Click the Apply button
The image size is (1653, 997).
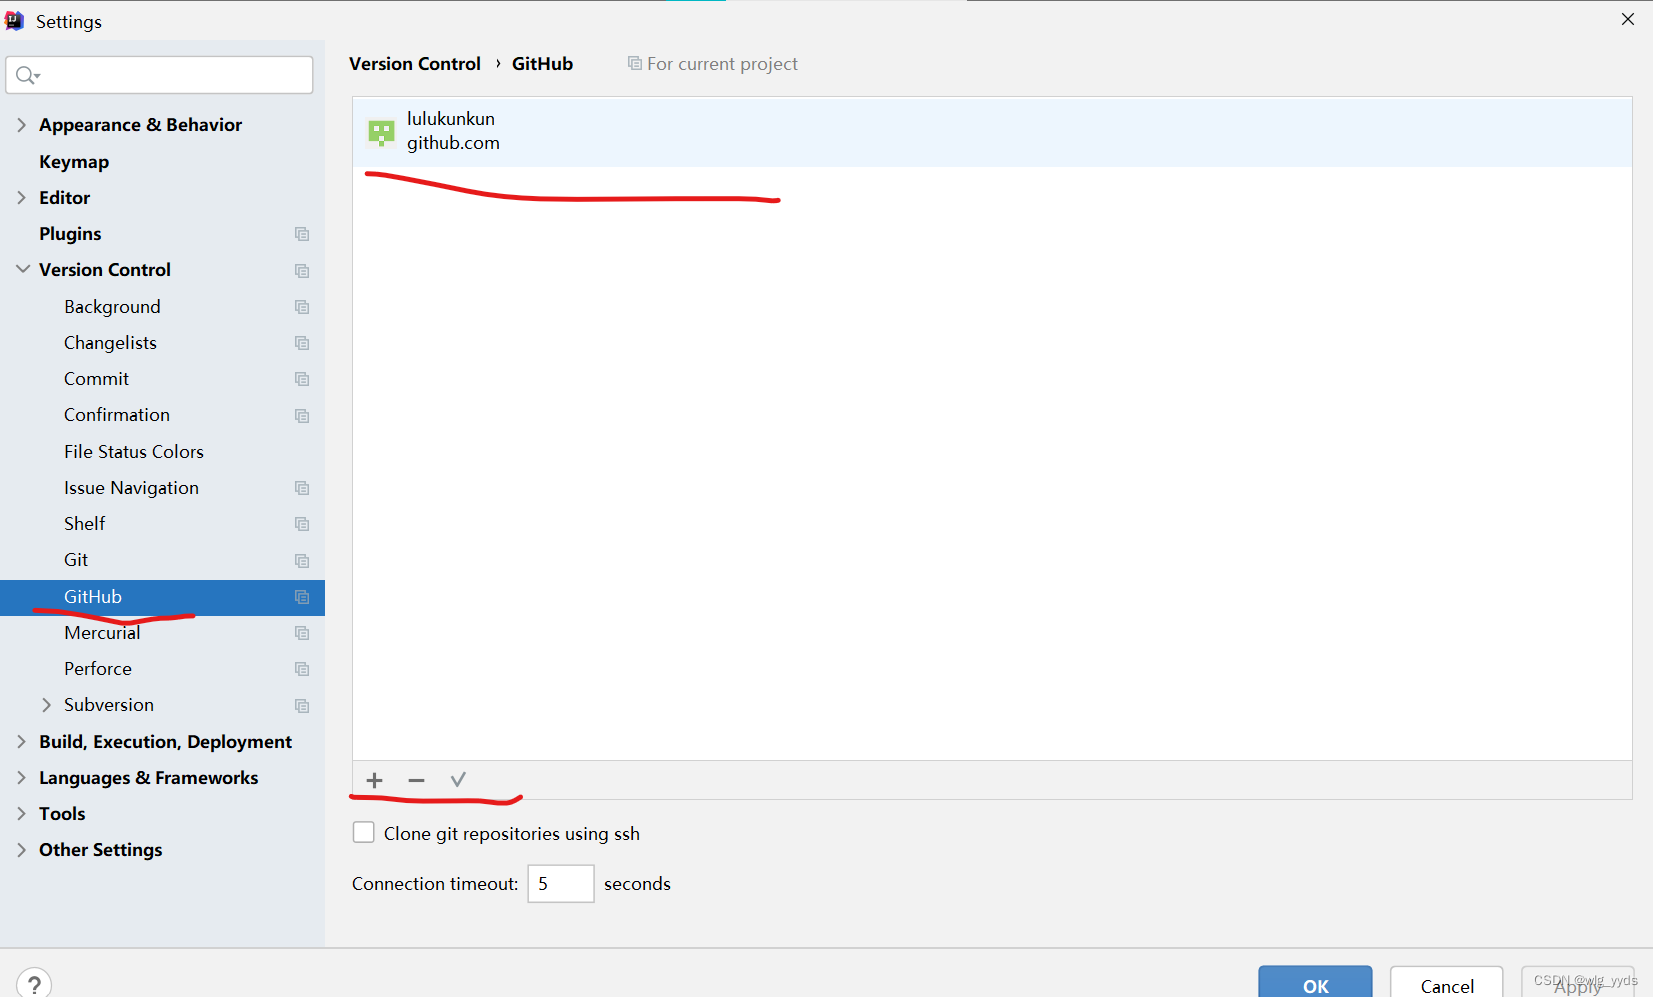coord(1578,982)
